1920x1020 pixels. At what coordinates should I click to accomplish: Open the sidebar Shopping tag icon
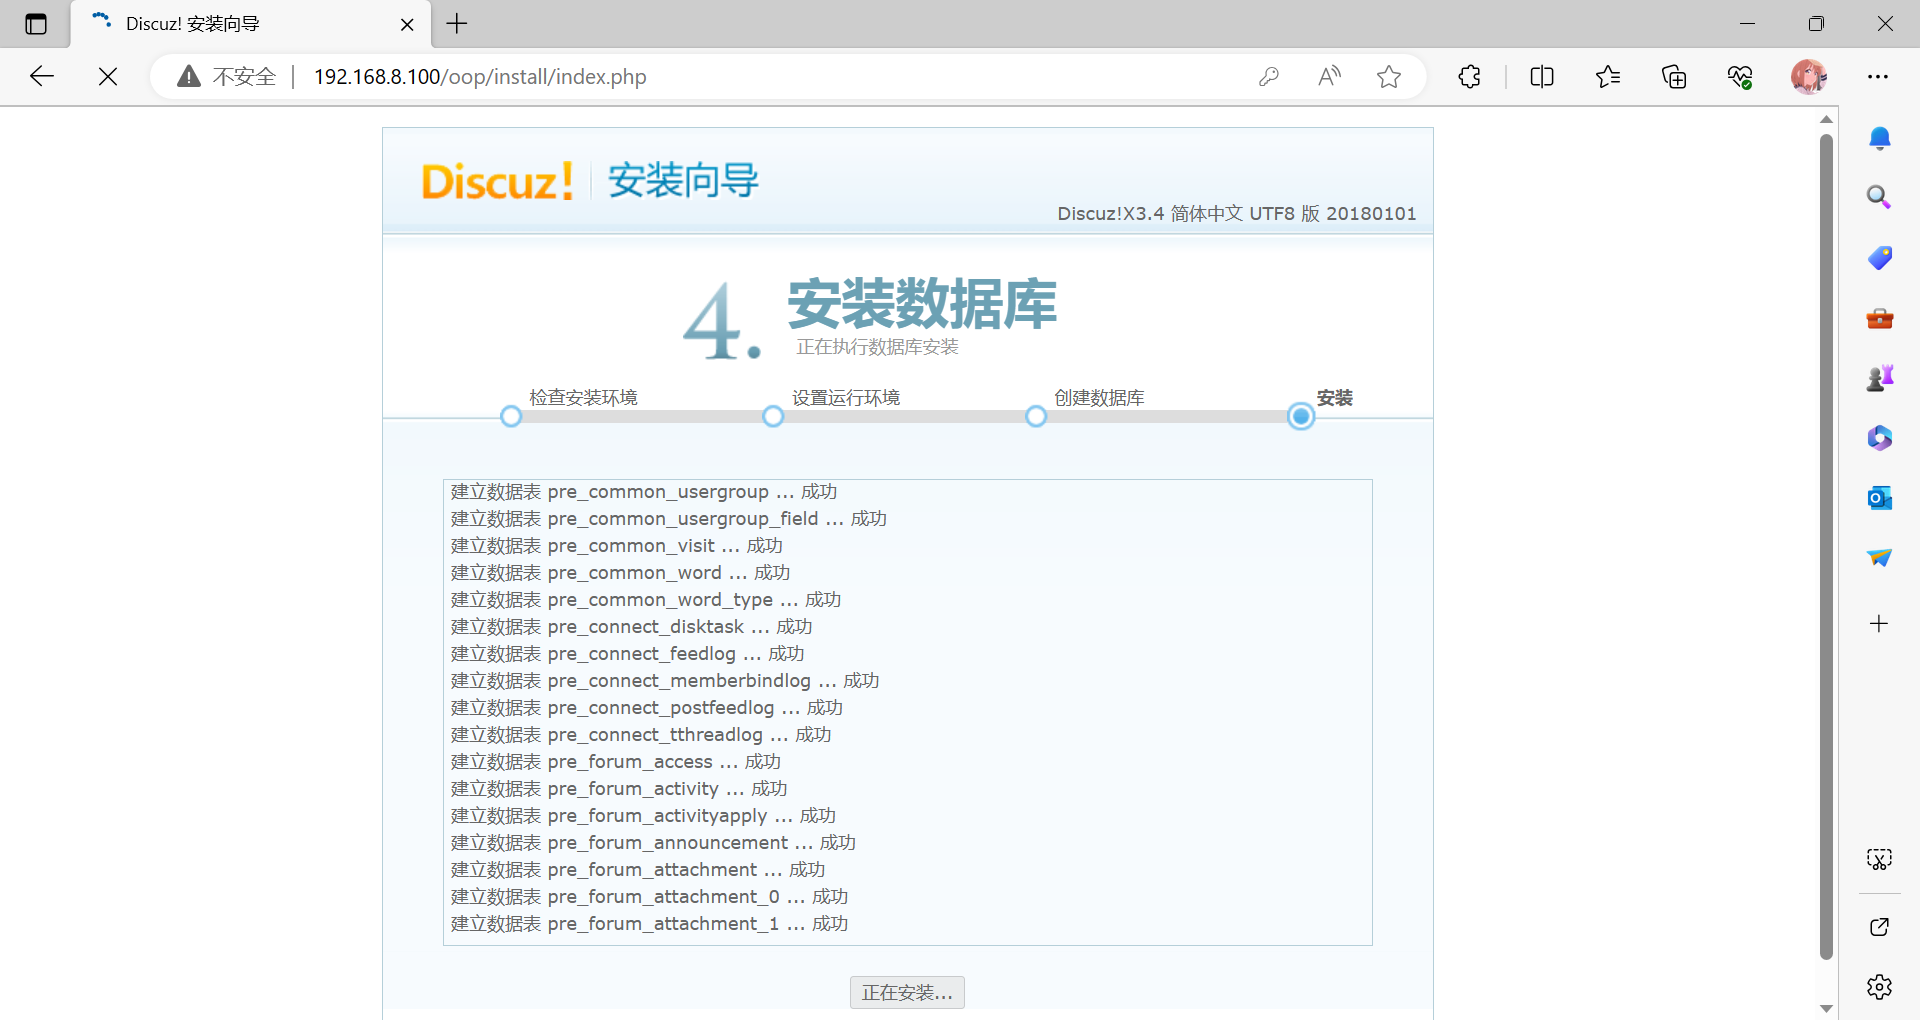coord(1880,258)
